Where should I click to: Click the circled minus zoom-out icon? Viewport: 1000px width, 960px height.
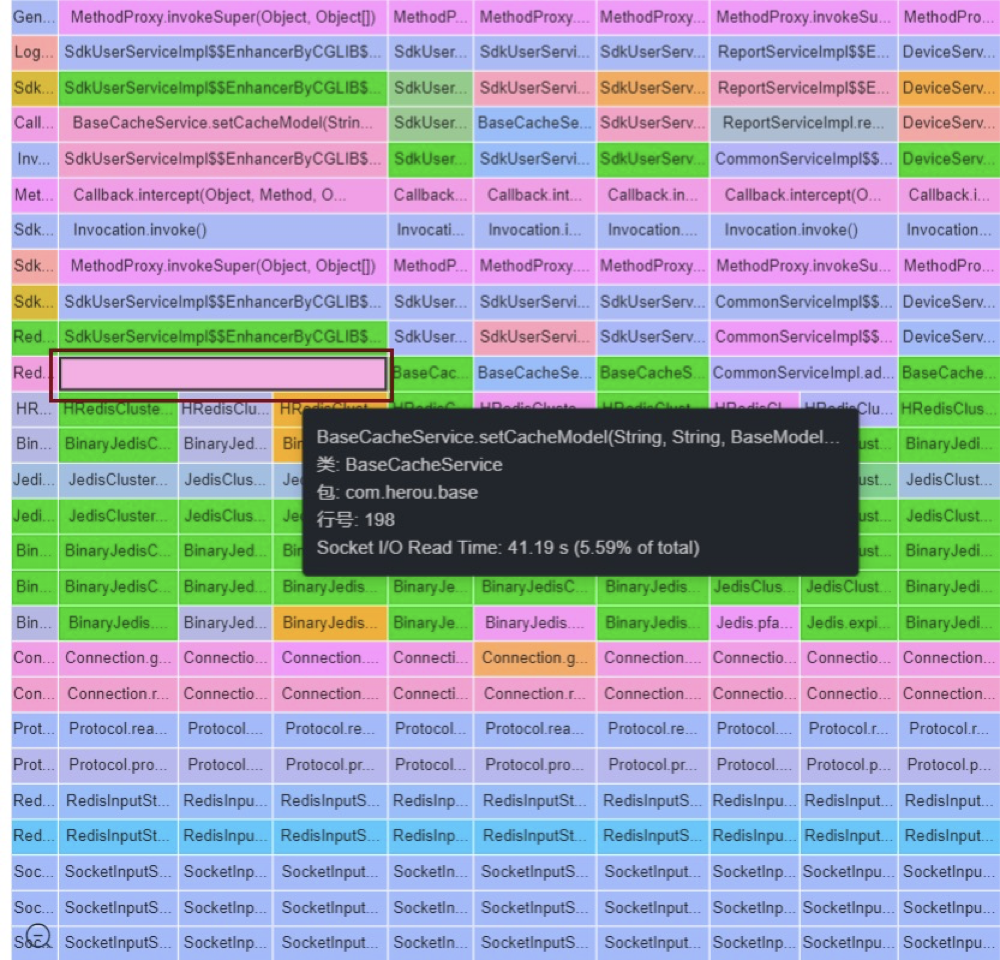pyautogui.click(x=38, y=936)
